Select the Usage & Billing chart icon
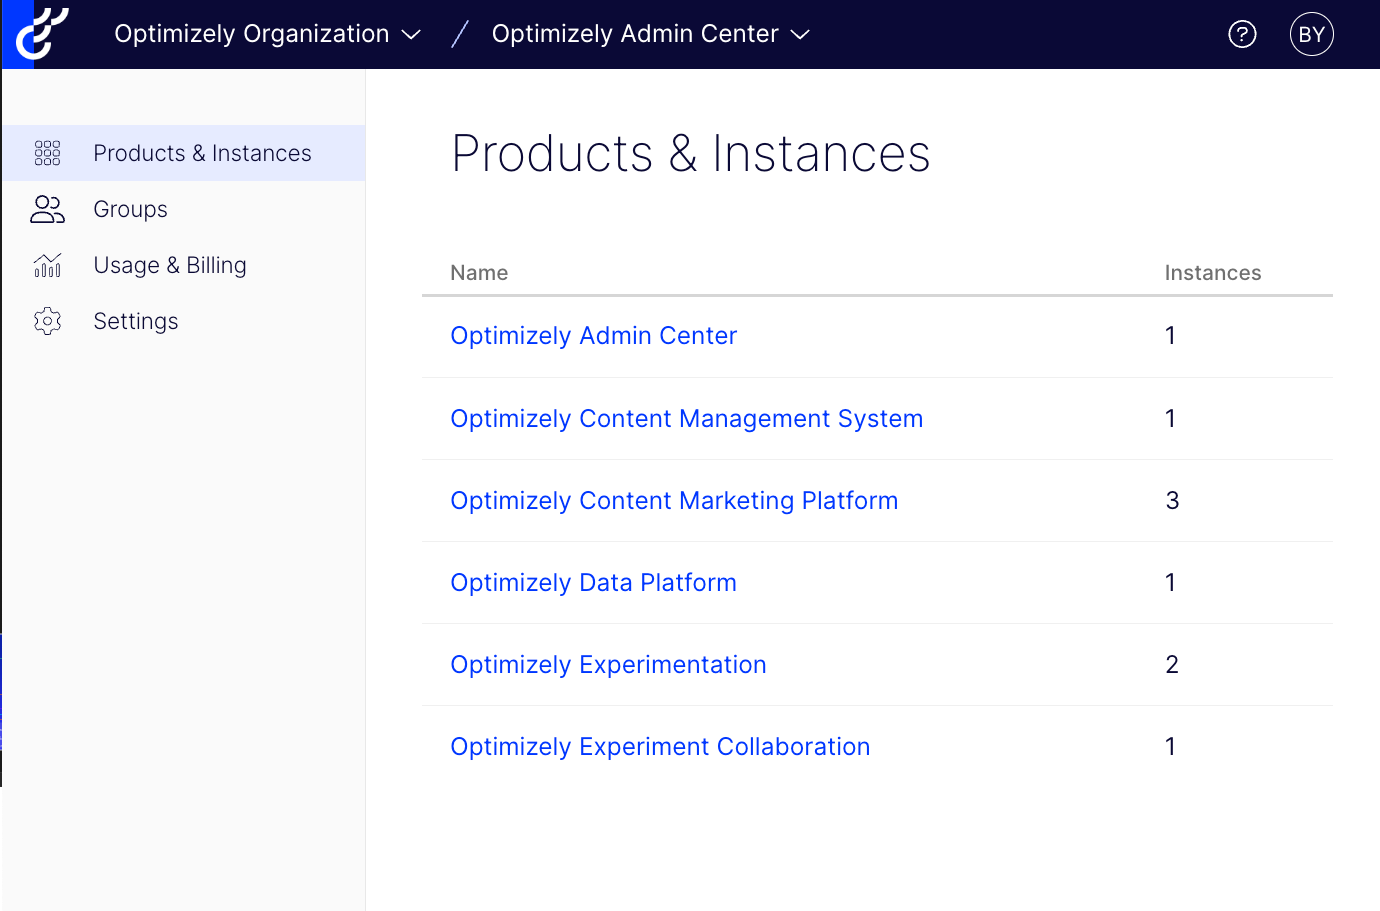Viewport: 1380px width, 911px height. [47, 265]
